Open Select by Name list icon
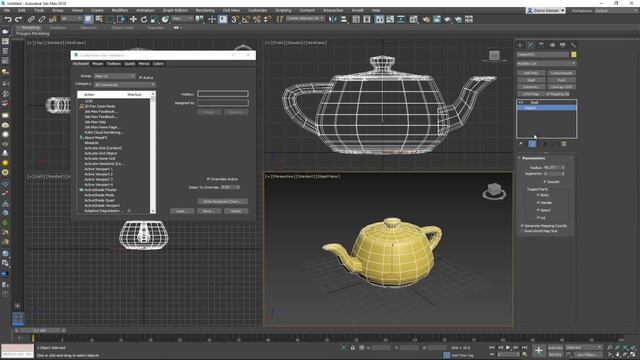 click(99, 19)
